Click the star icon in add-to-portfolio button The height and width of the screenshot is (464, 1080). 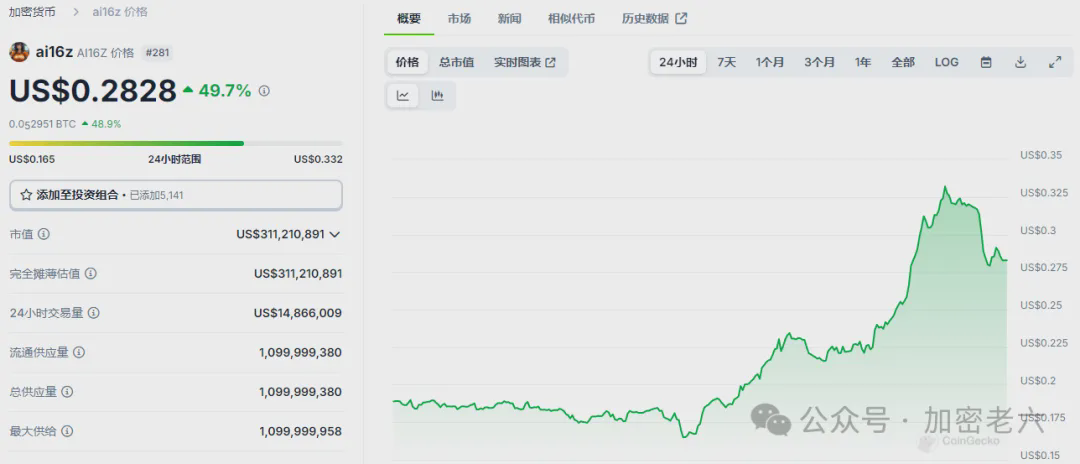(26, 195)
